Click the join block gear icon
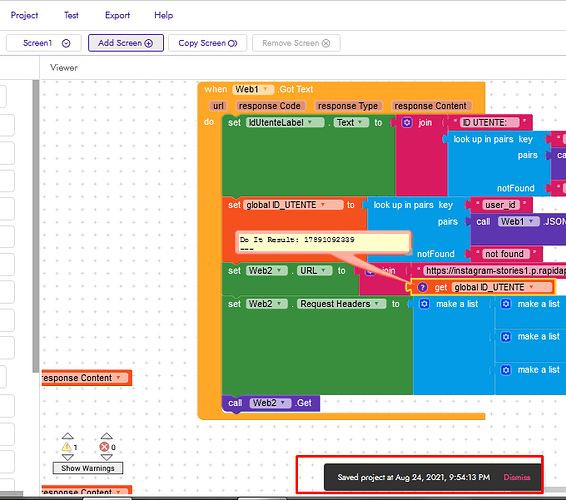Viewport: 566px width, 500px height. 407,122
